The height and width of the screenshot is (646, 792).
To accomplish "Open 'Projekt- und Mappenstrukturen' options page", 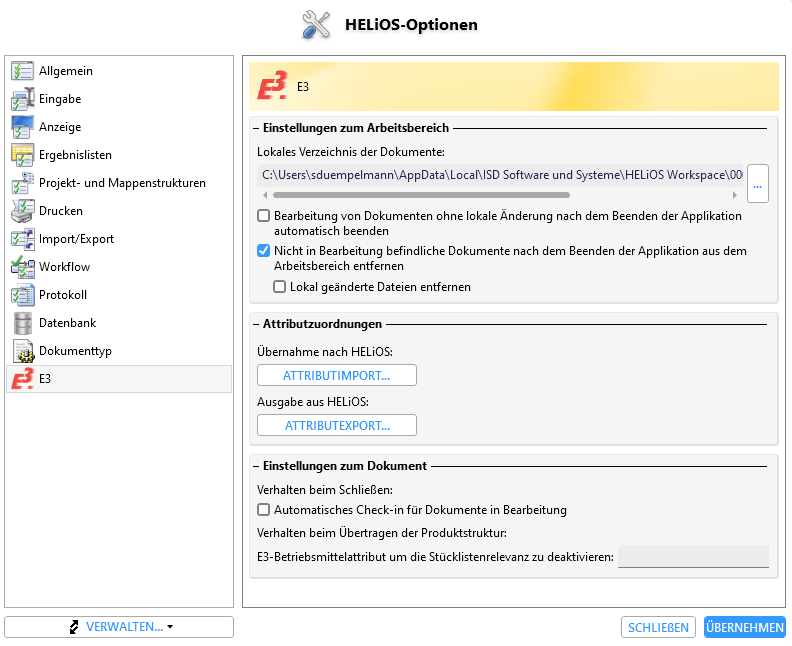I will point(122,183).
